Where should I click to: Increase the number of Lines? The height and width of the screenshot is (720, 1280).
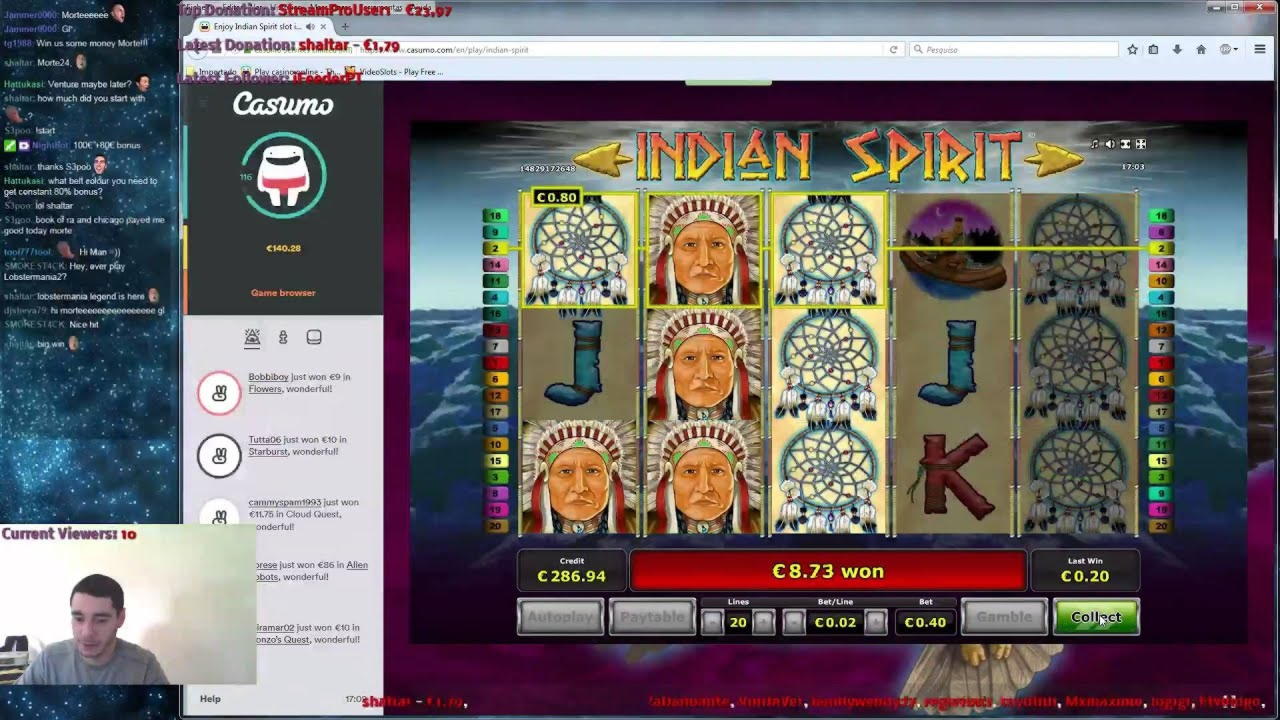763,623
